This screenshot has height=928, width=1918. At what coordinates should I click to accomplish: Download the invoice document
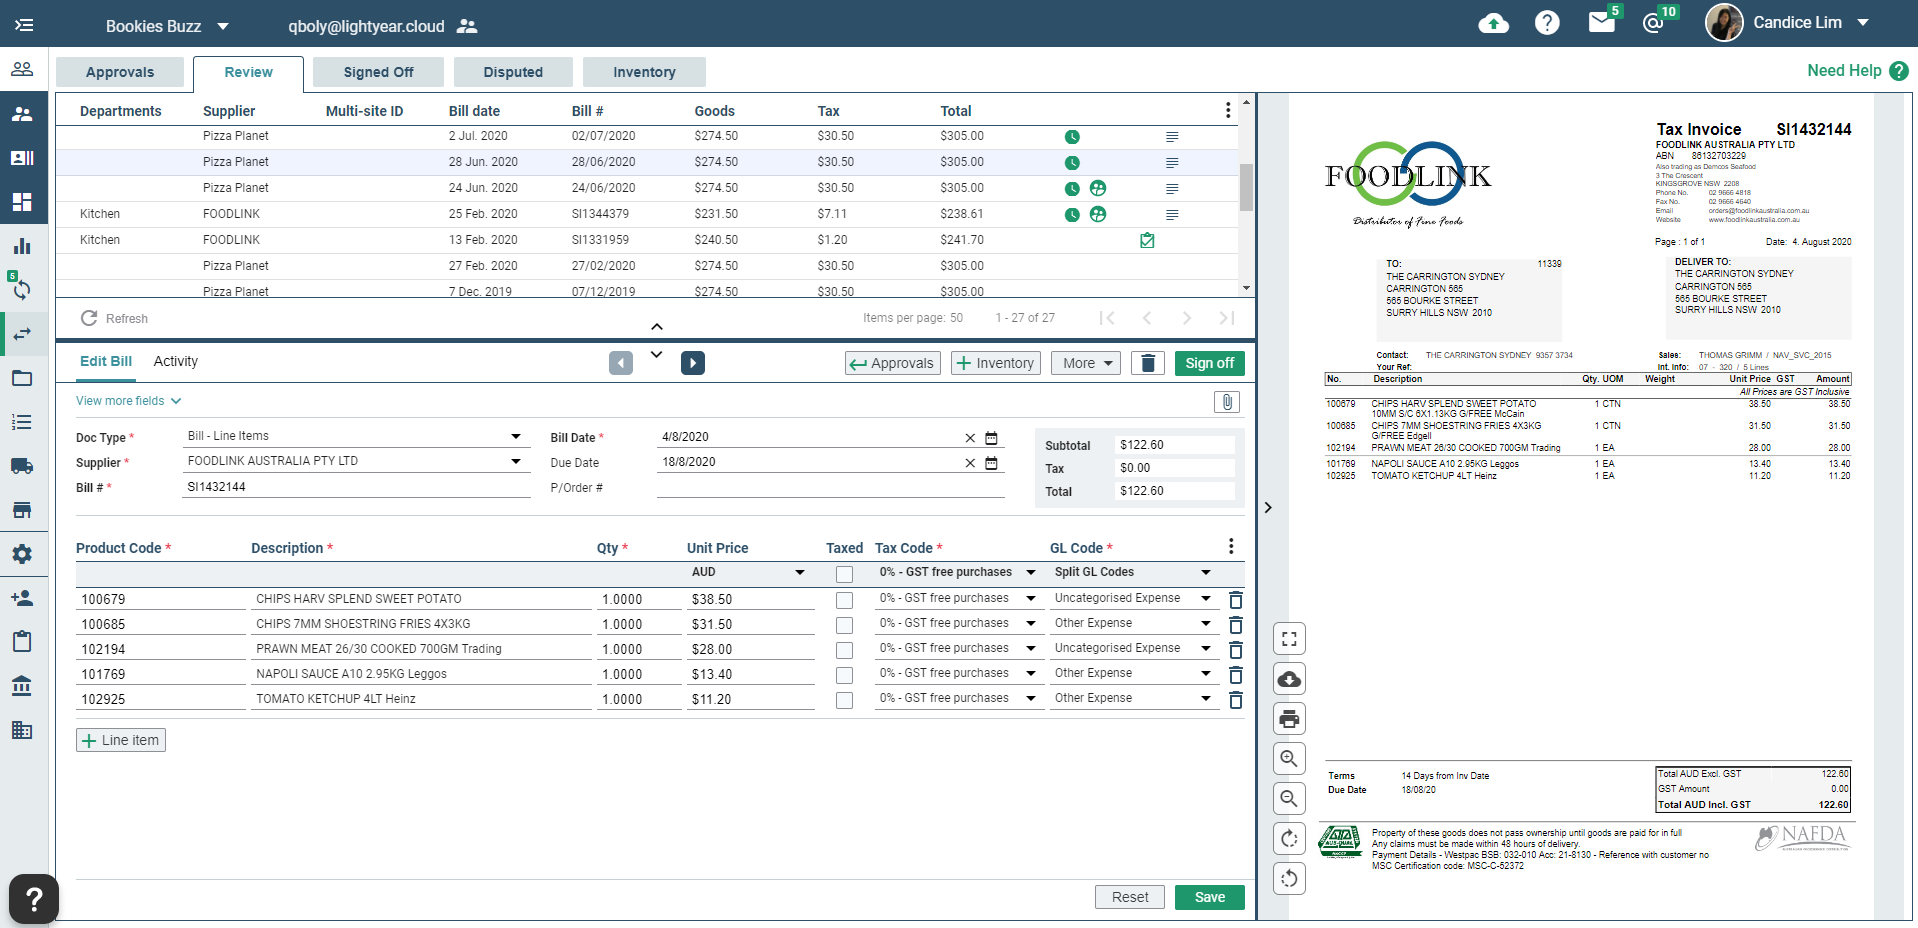[1289, 679]
